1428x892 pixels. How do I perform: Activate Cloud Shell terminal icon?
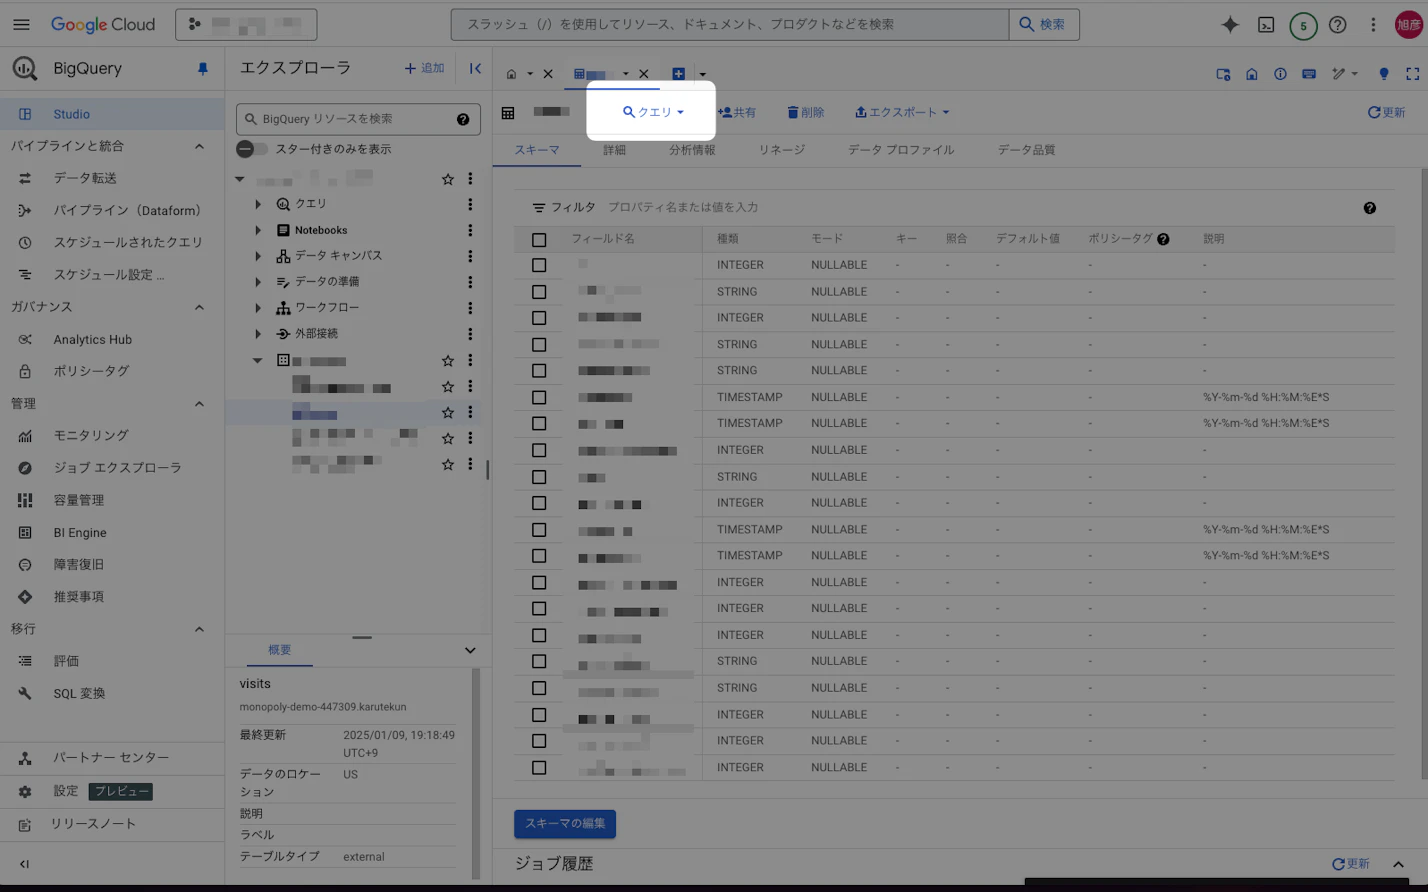click(1266, 25)
